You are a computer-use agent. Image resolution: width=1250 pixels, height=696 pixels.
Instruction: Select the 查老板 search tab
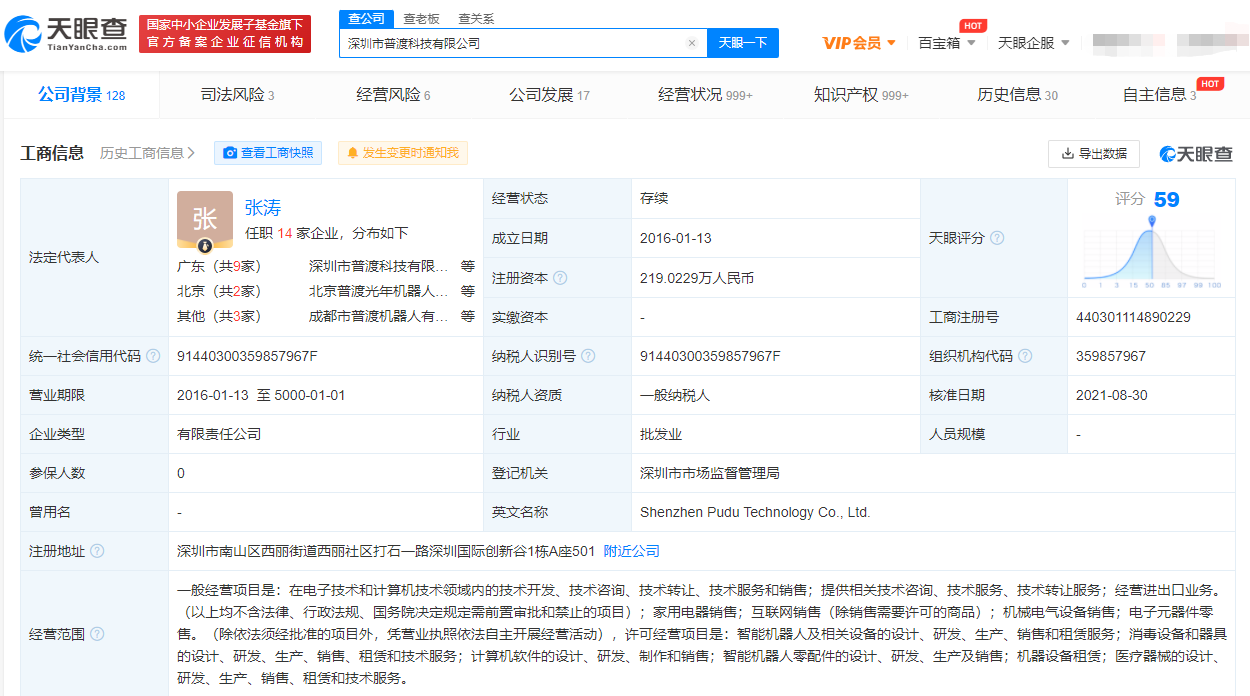tap(421, 19)
